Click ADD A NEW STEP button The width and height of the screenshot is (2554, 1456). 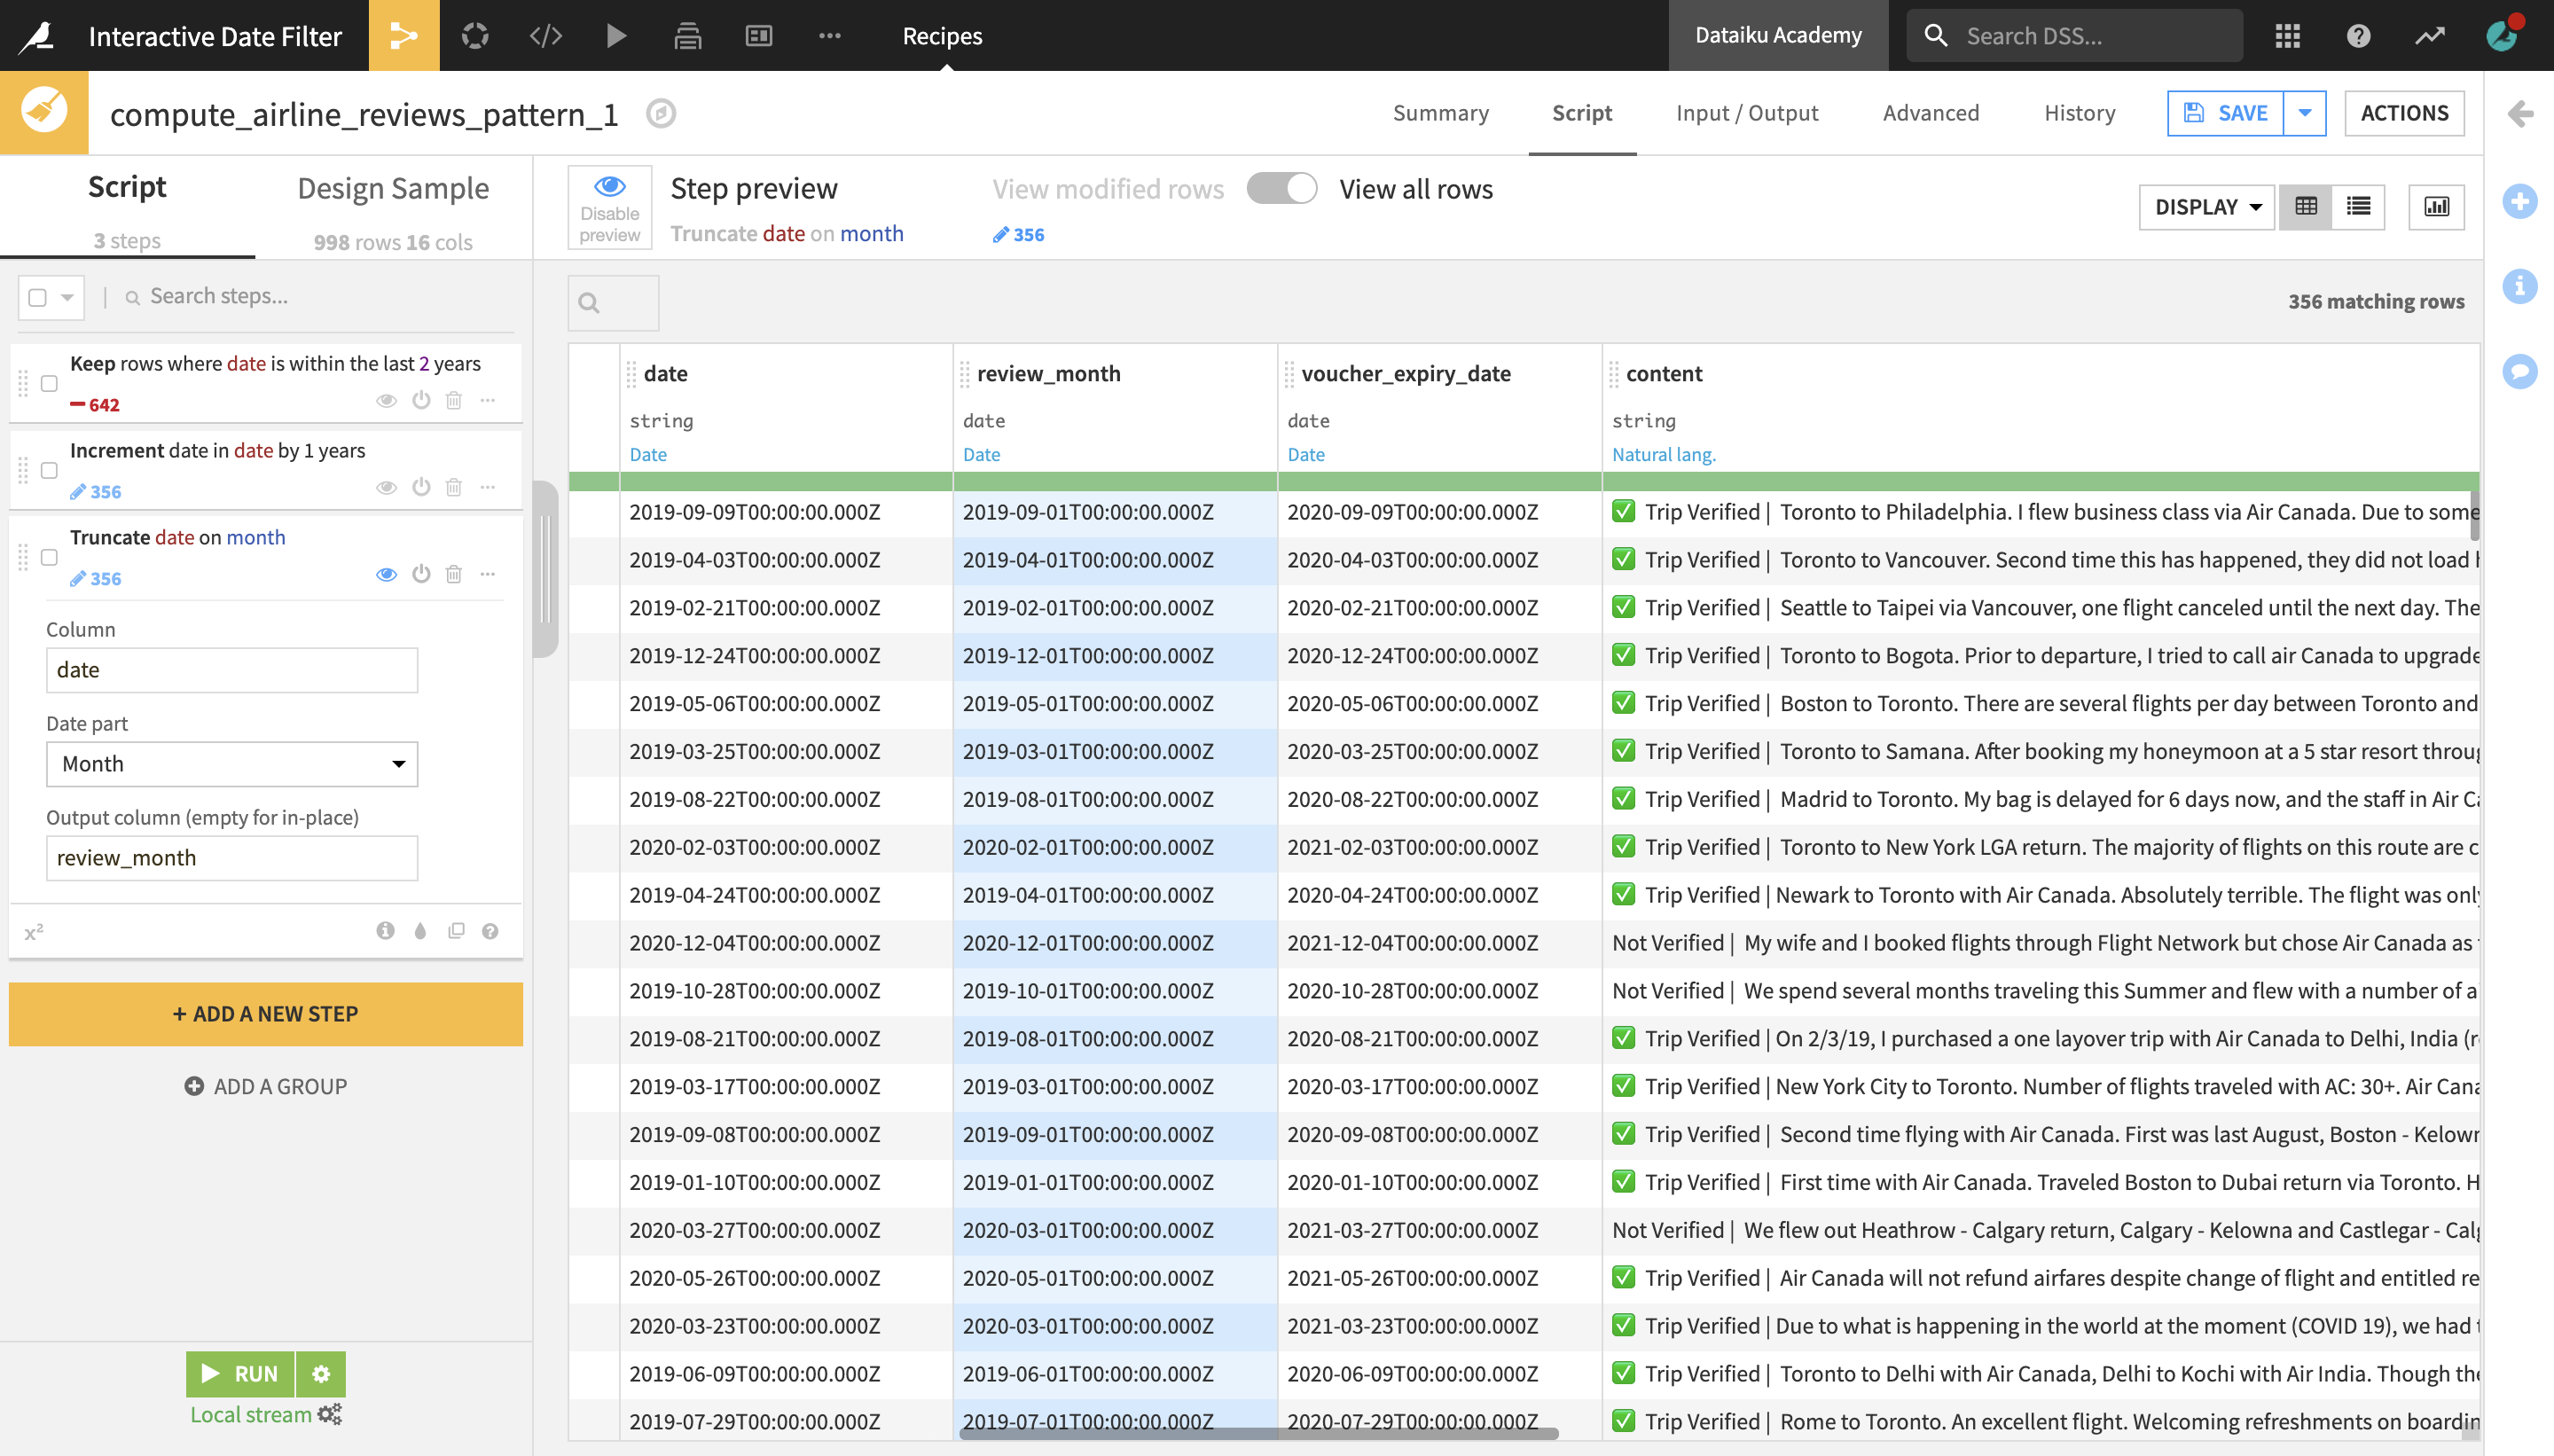[x=266, y=1013]
